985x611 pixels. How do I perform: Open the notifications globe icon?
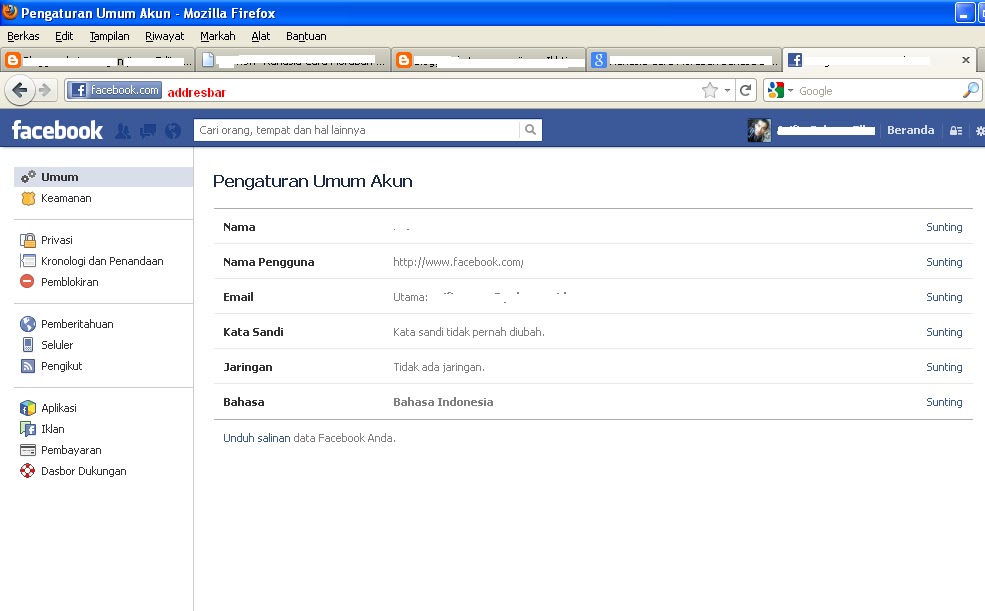[x=173, y=131]
